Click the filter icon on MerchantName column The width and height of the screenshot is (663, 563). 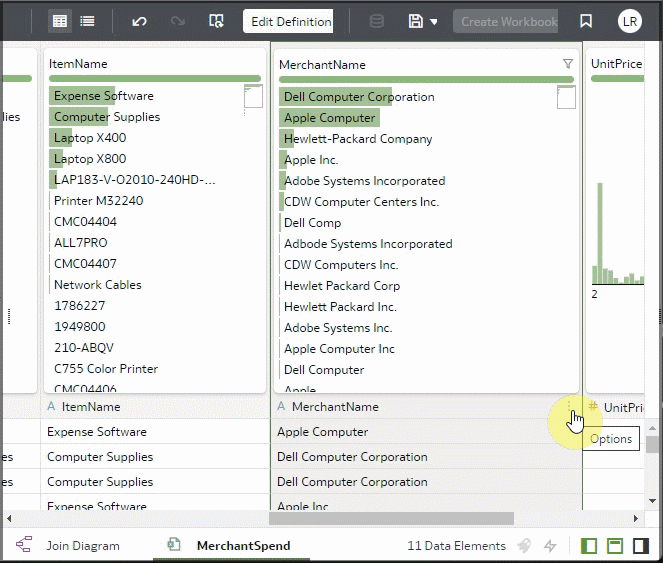568,64
